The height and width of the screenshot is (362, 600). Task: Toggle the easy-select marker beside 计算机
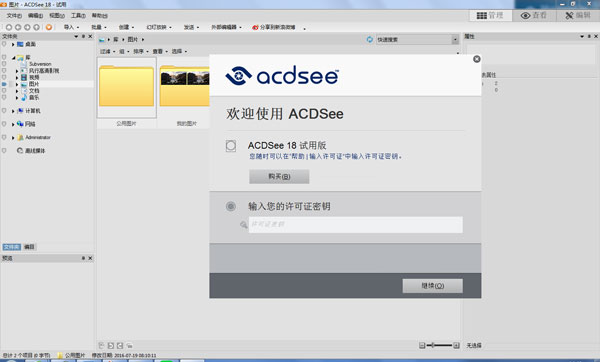4,111
